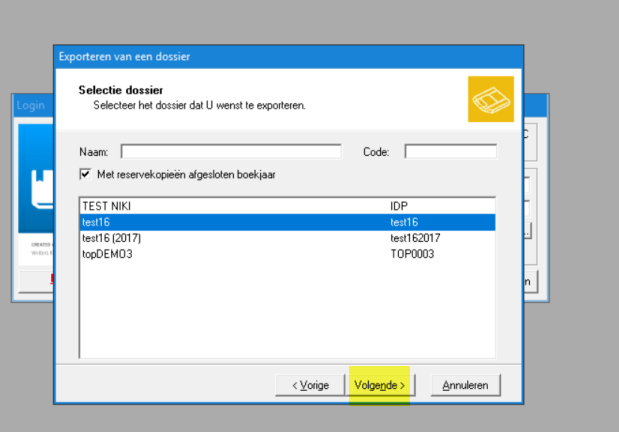Click the IDP code entry
619x432 pixels.
point(399,205)
